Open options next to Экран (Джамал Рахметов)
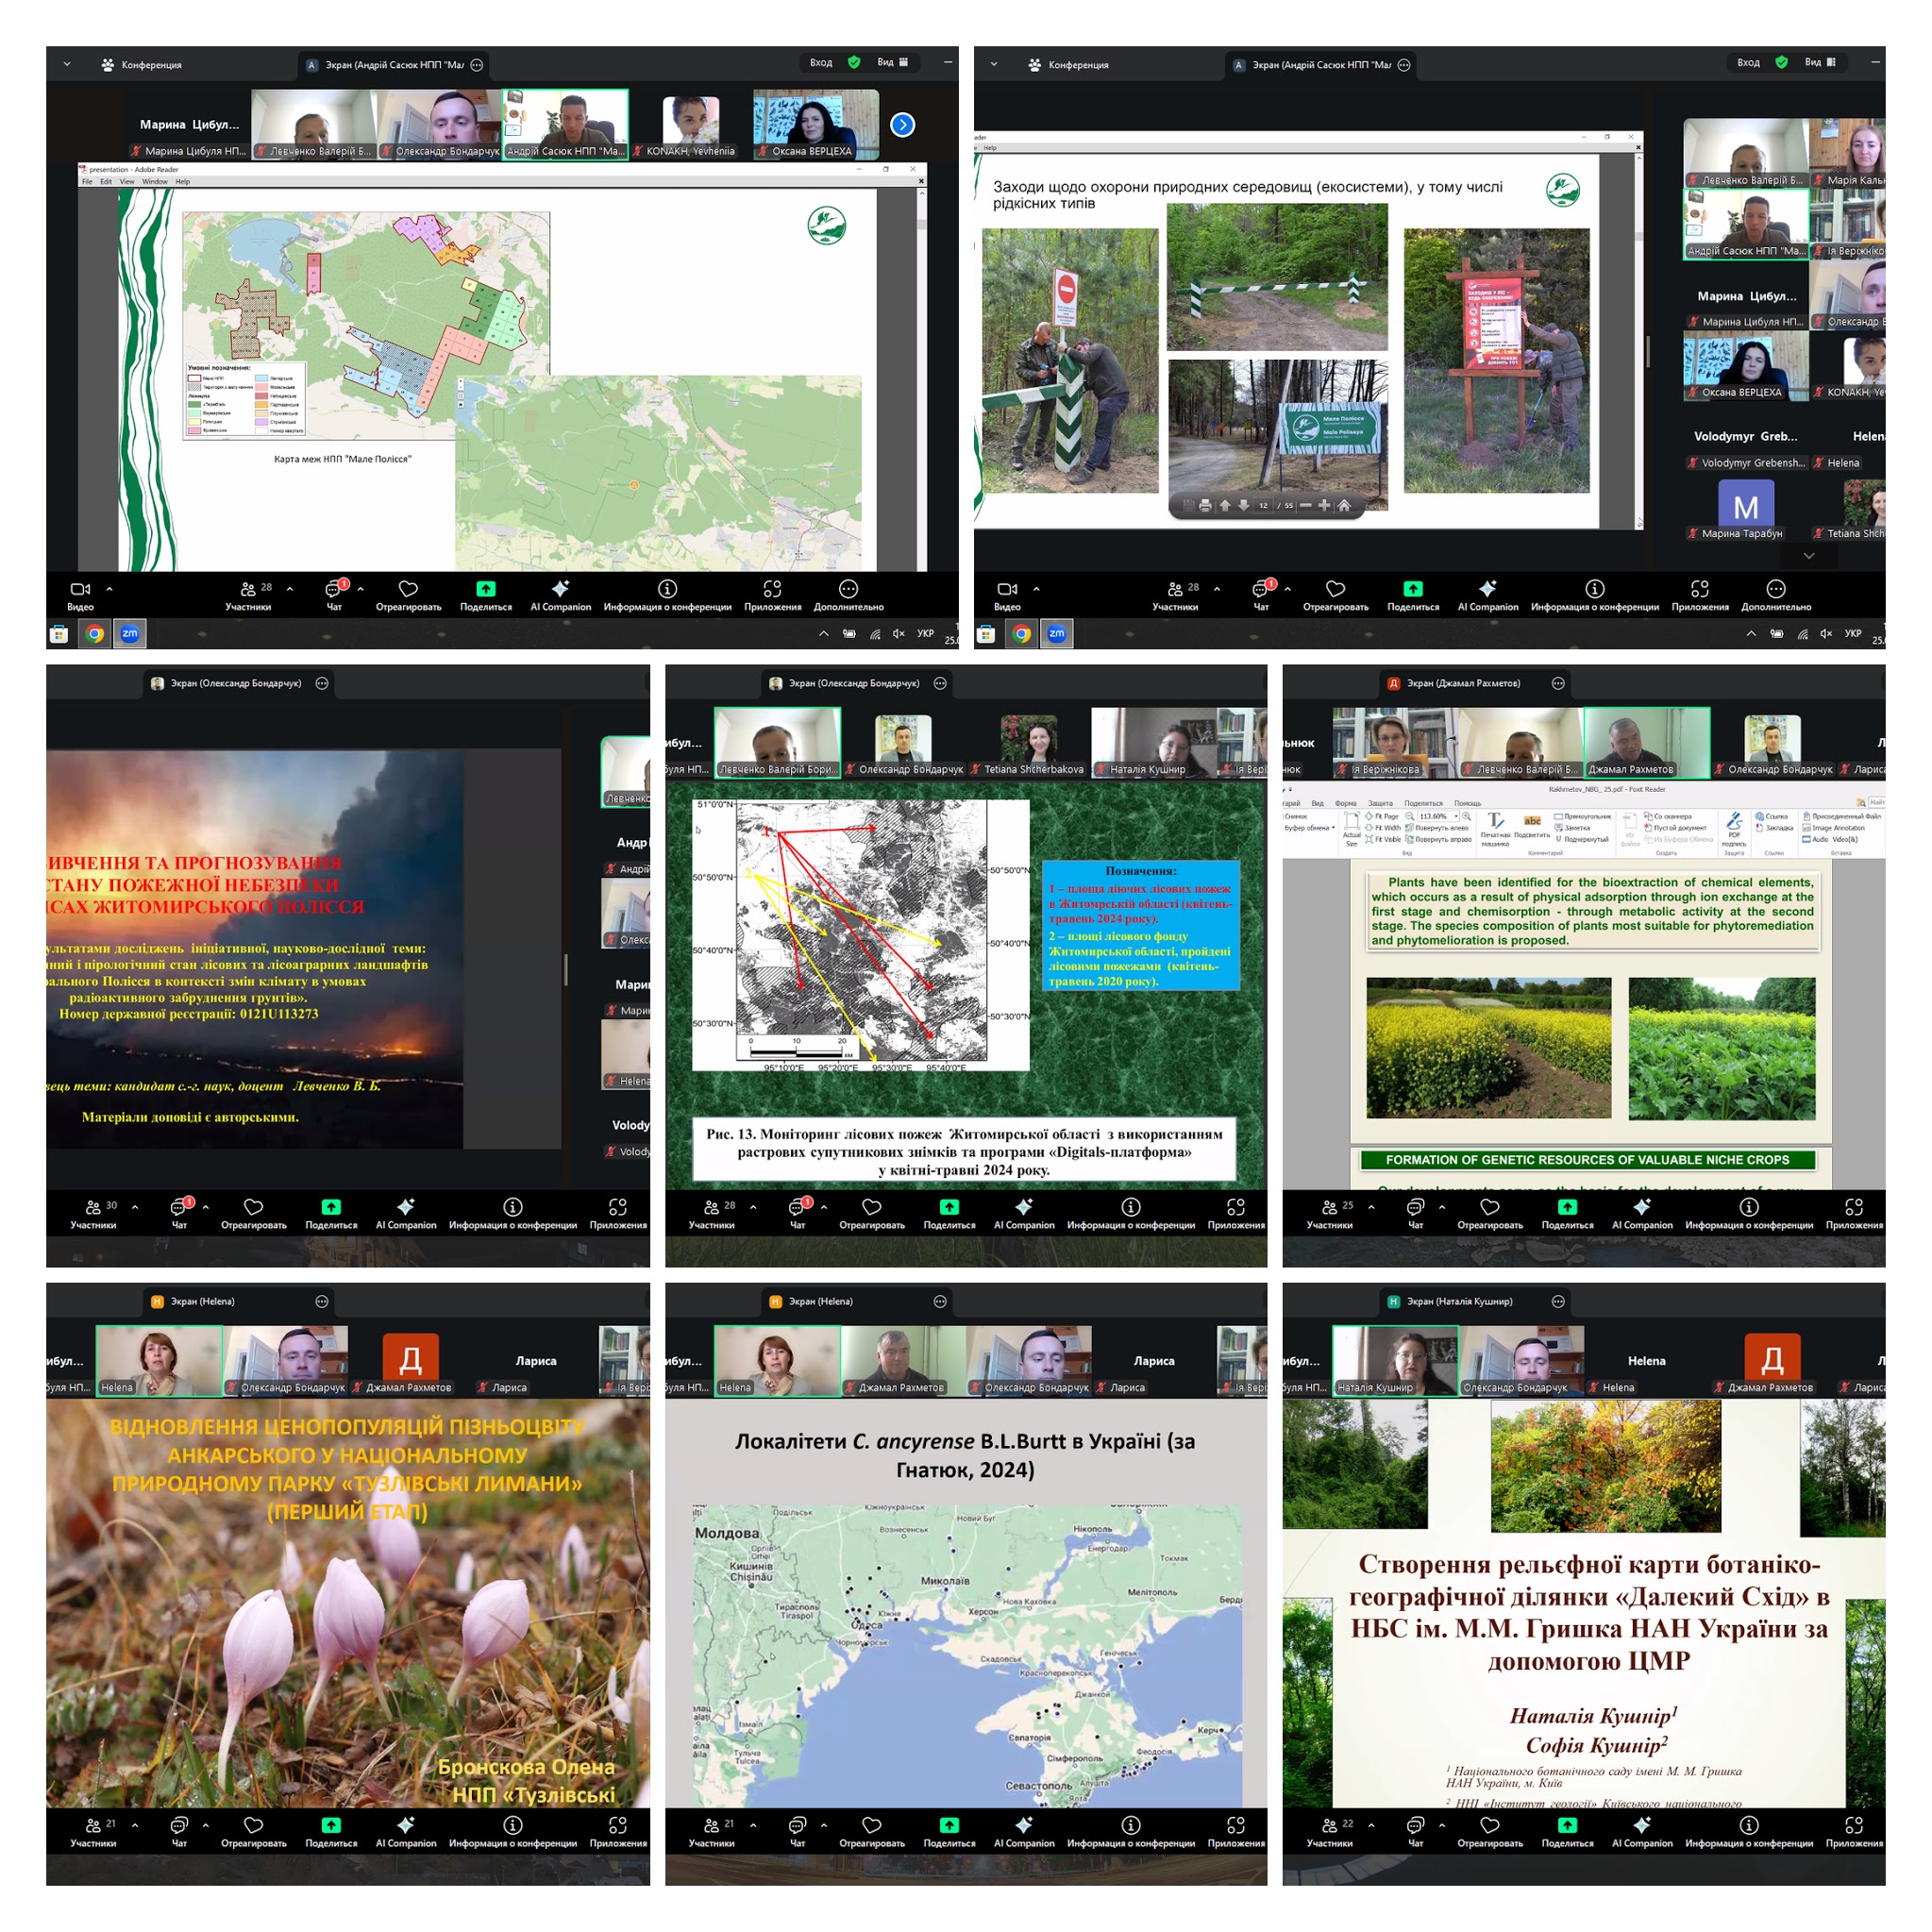 (1557, 683)
